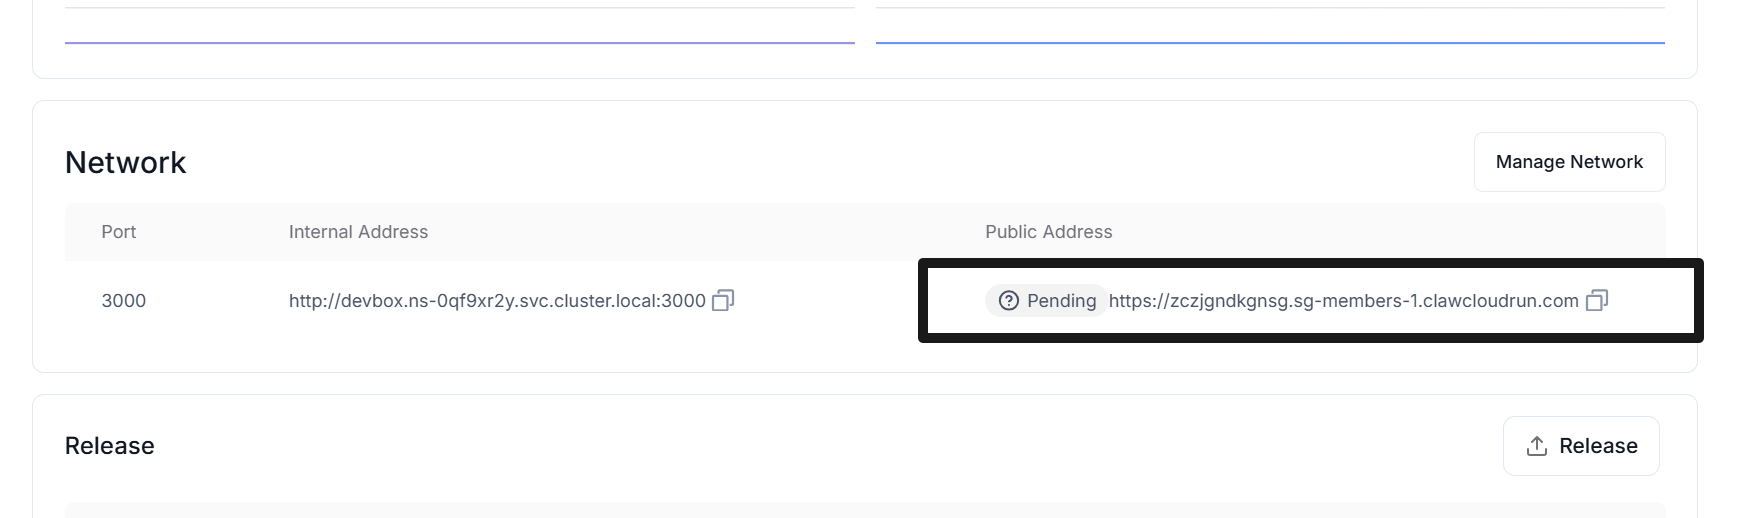Copy the public clawcloudrun address
The width and height of the screenshot is (1746, 518).
point(1597,300)
